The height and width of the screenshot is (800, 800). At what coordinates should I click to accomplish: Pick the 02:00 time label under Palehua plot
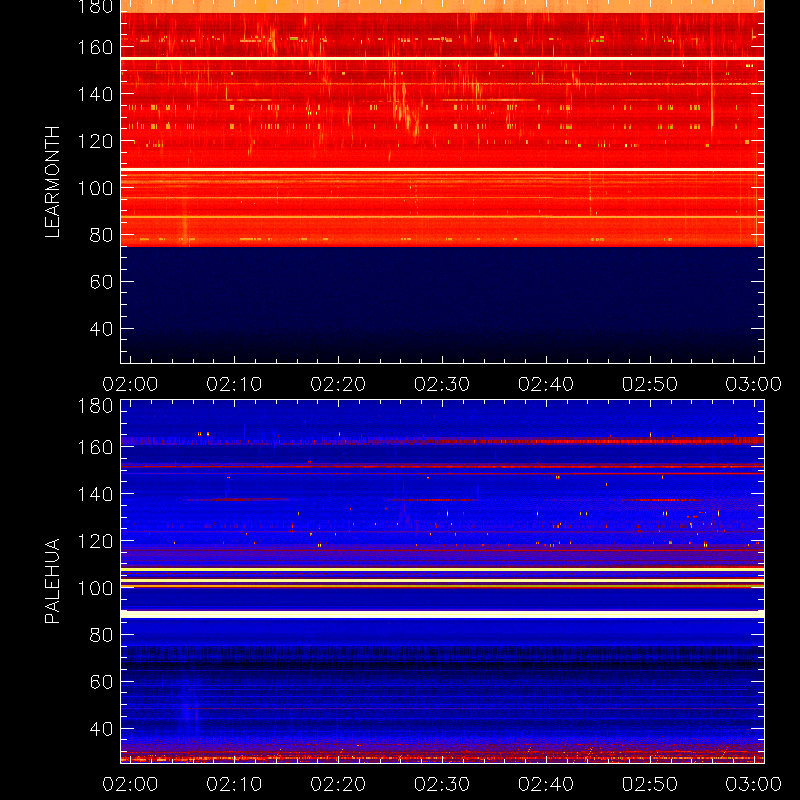pos(130,784)
